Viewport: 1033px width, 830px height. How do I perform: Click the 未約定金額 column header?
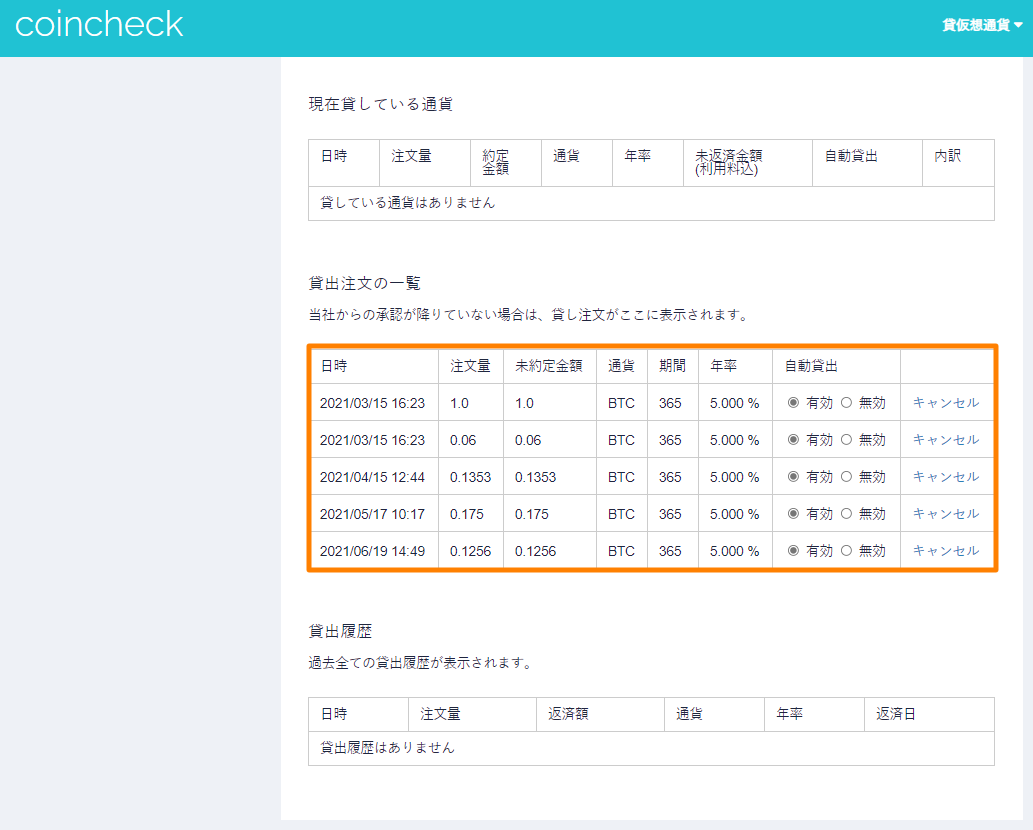(548, 366)
